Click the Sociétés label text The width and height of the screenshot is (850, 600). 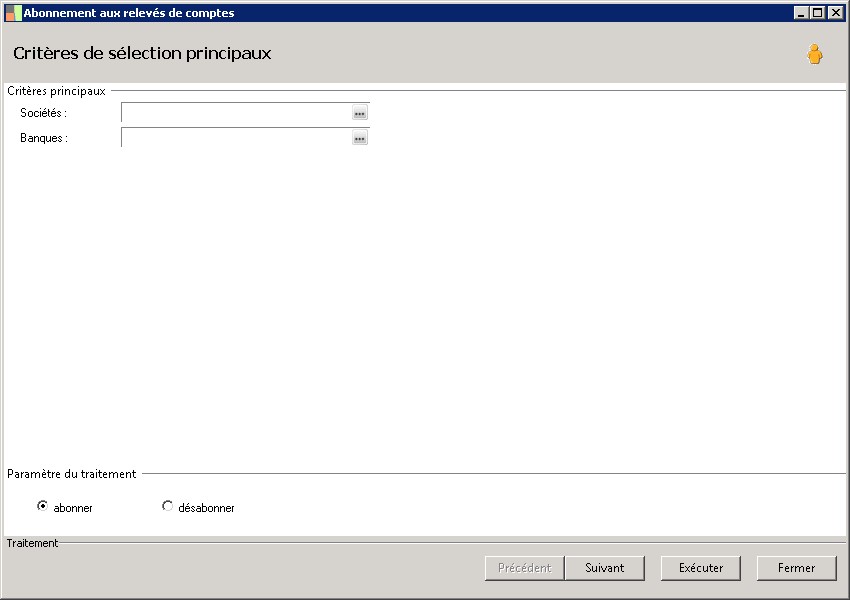coord(43,113)
